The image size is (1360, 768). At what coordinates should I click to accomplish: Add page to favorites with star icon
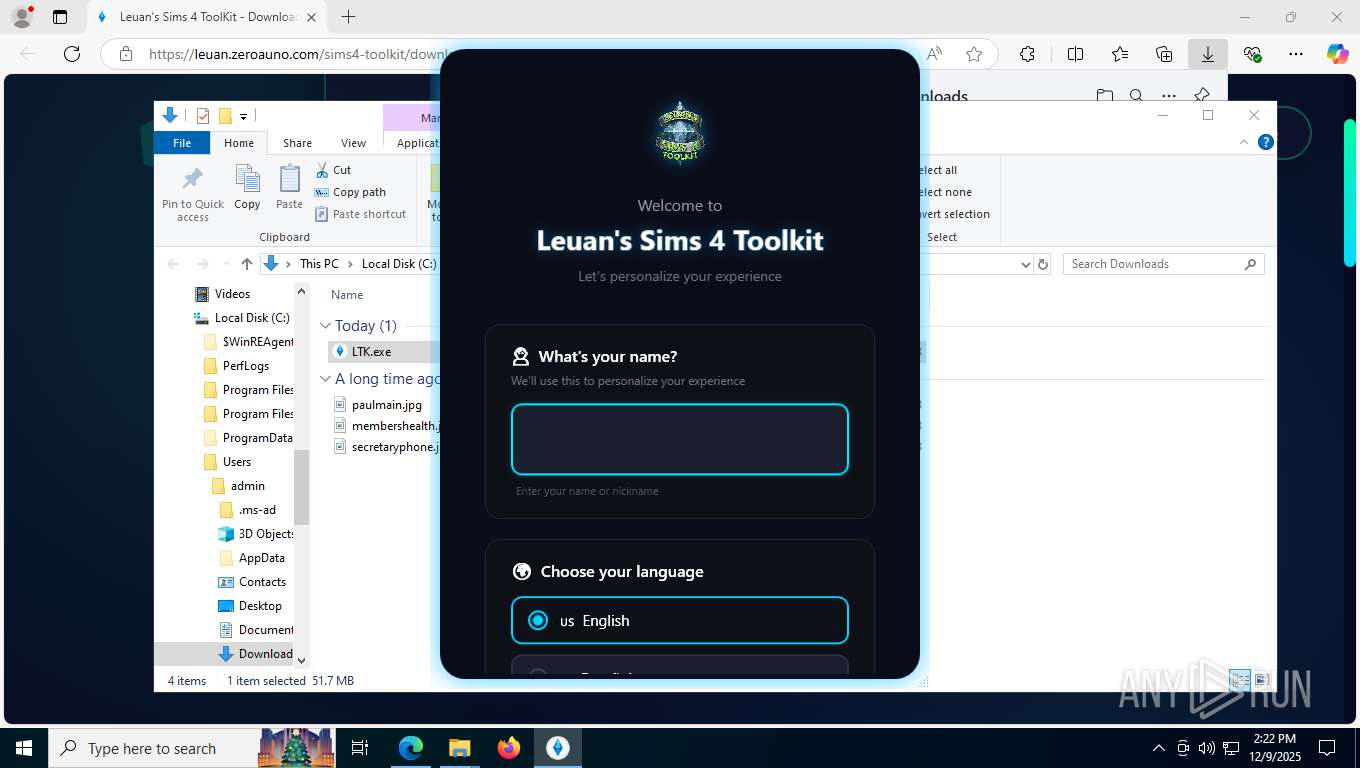(x=974, y=54)
